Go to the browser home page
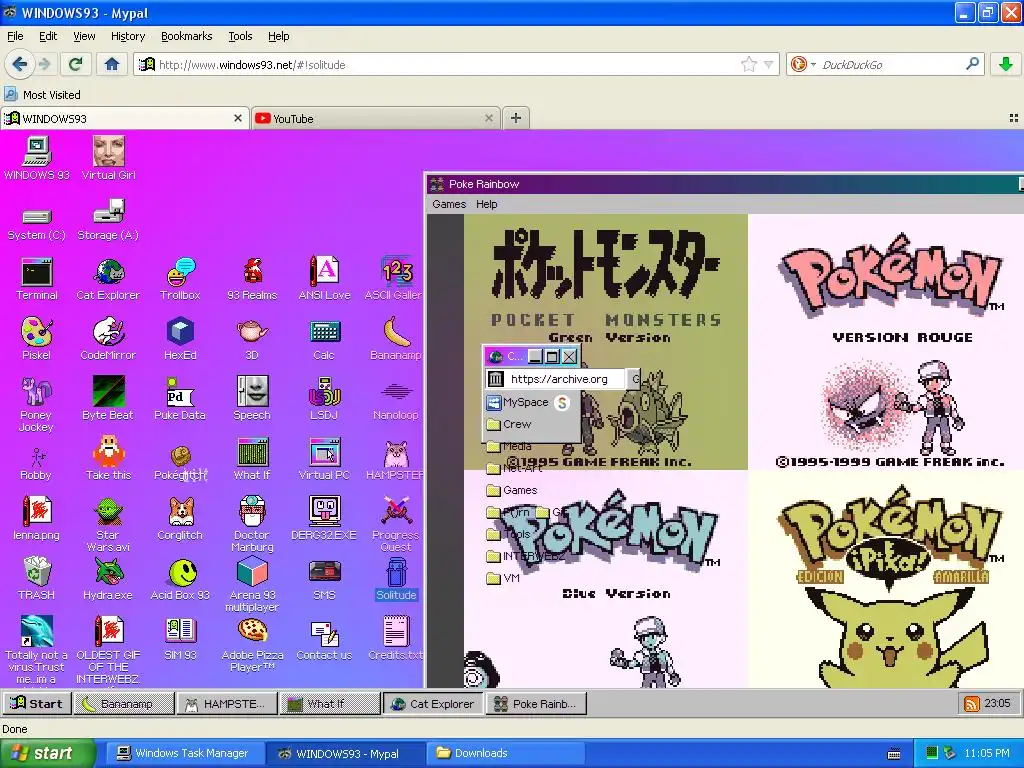The width and height of the screenshot is (1024, 768). (112, 64)
